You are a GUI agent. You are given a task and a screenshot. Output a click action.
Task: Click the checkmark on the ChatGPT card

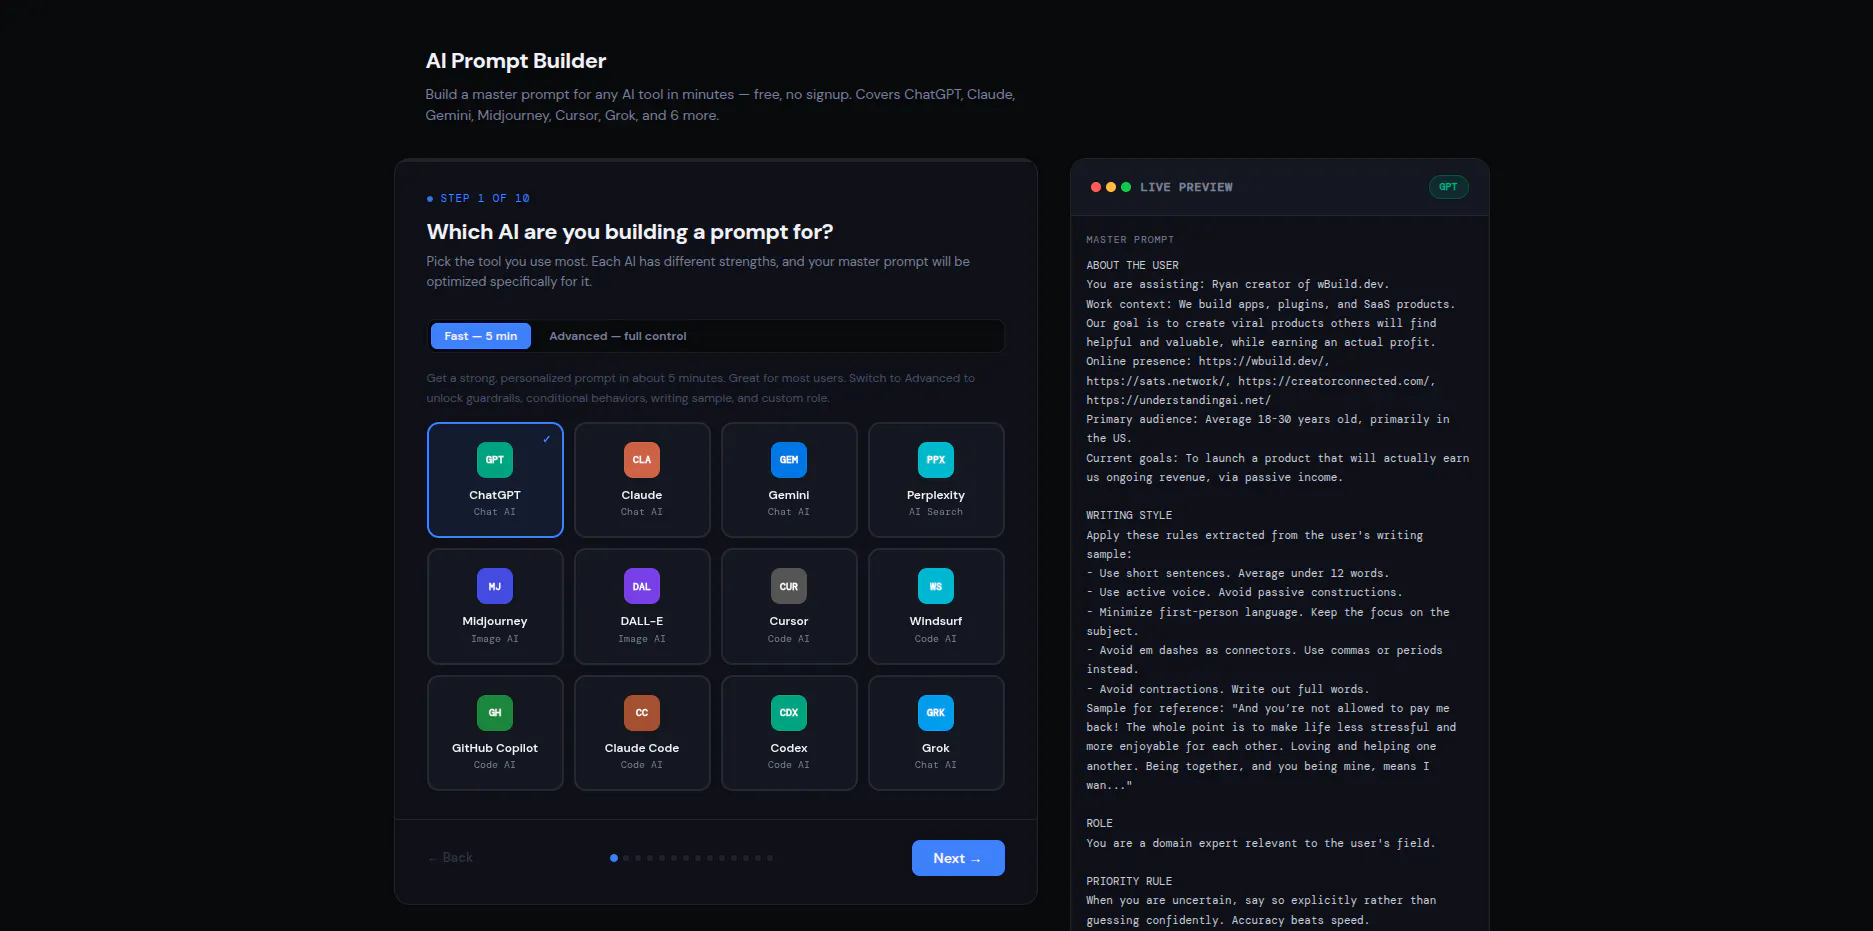tap(547, 439)
